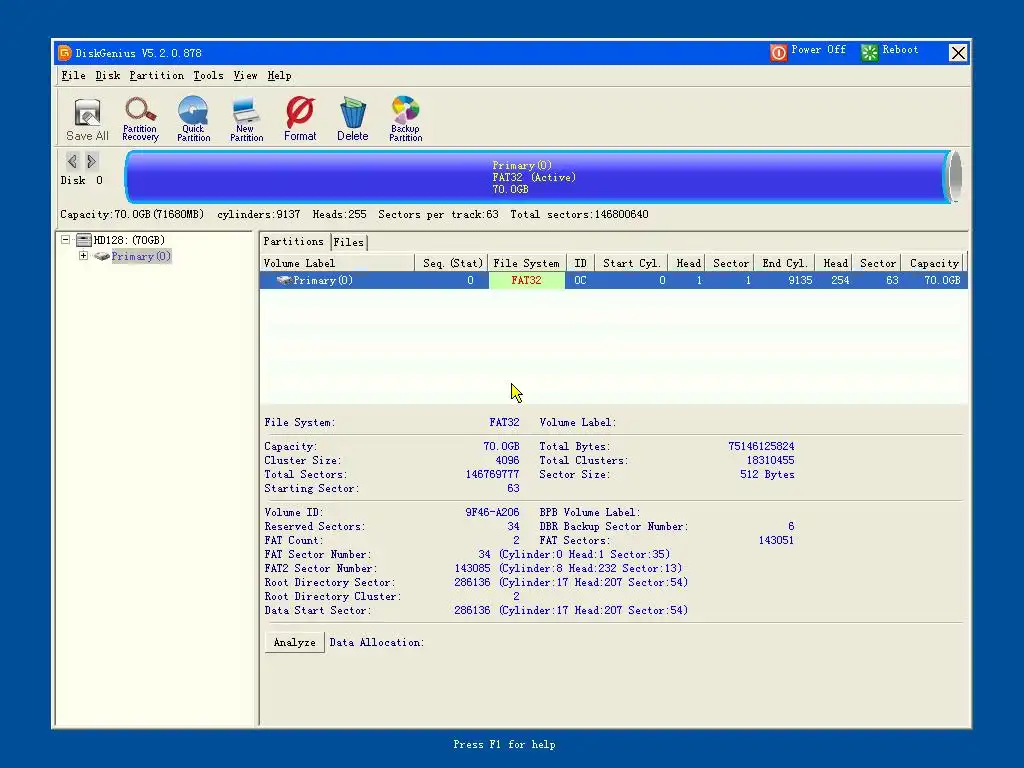1024x768 pixels.
Task: Click Total Sectors value 146769777
Action: tap(492, 475)
